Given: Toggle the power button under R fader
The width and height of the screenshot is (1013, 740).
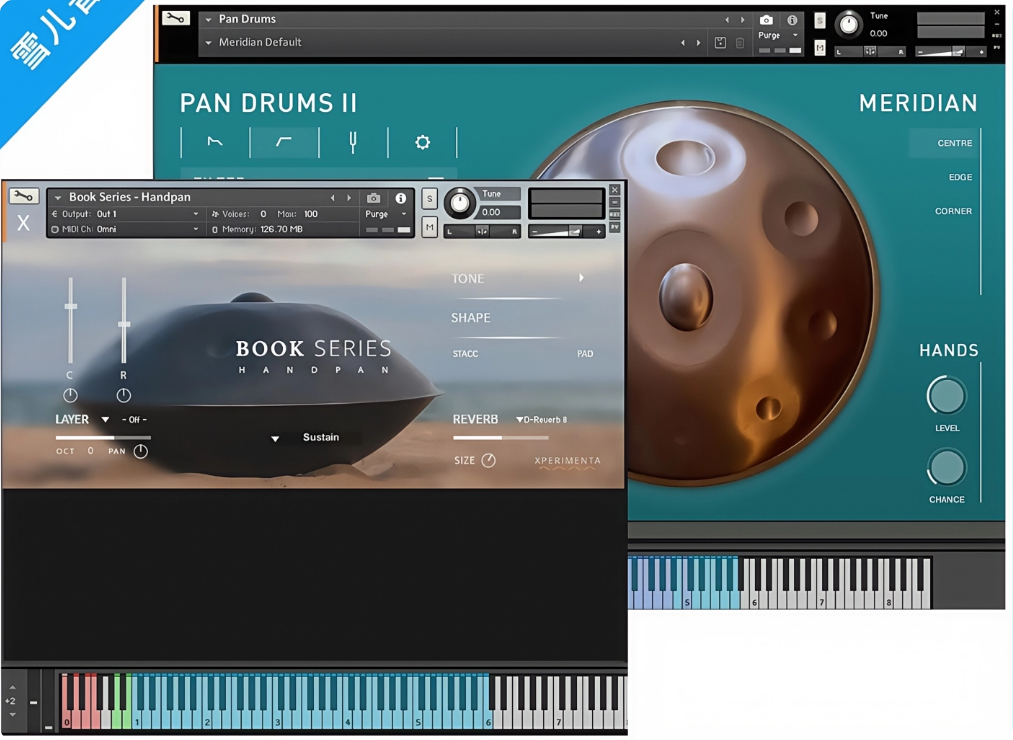Looking at the screenshot, I should coord(123,395).
